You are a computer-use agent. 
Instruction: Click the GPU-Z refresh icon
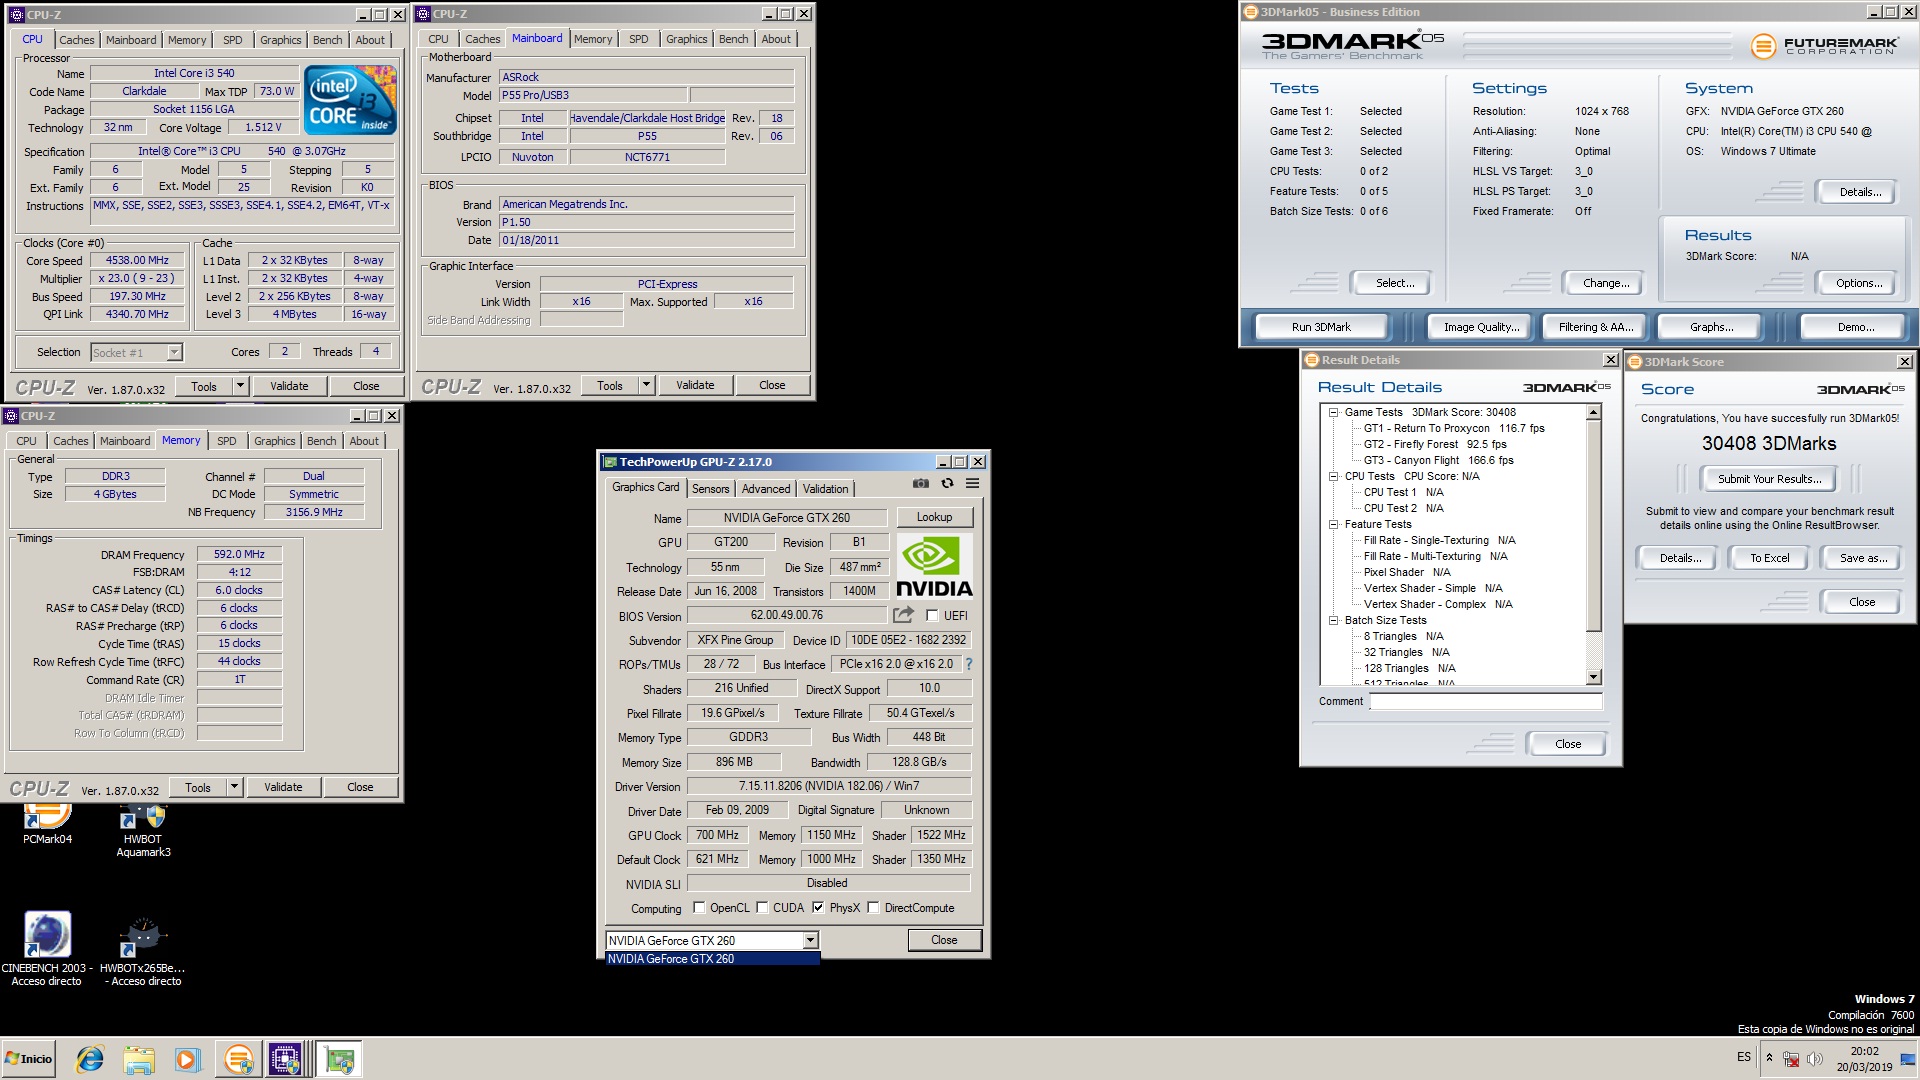[947, 484]
